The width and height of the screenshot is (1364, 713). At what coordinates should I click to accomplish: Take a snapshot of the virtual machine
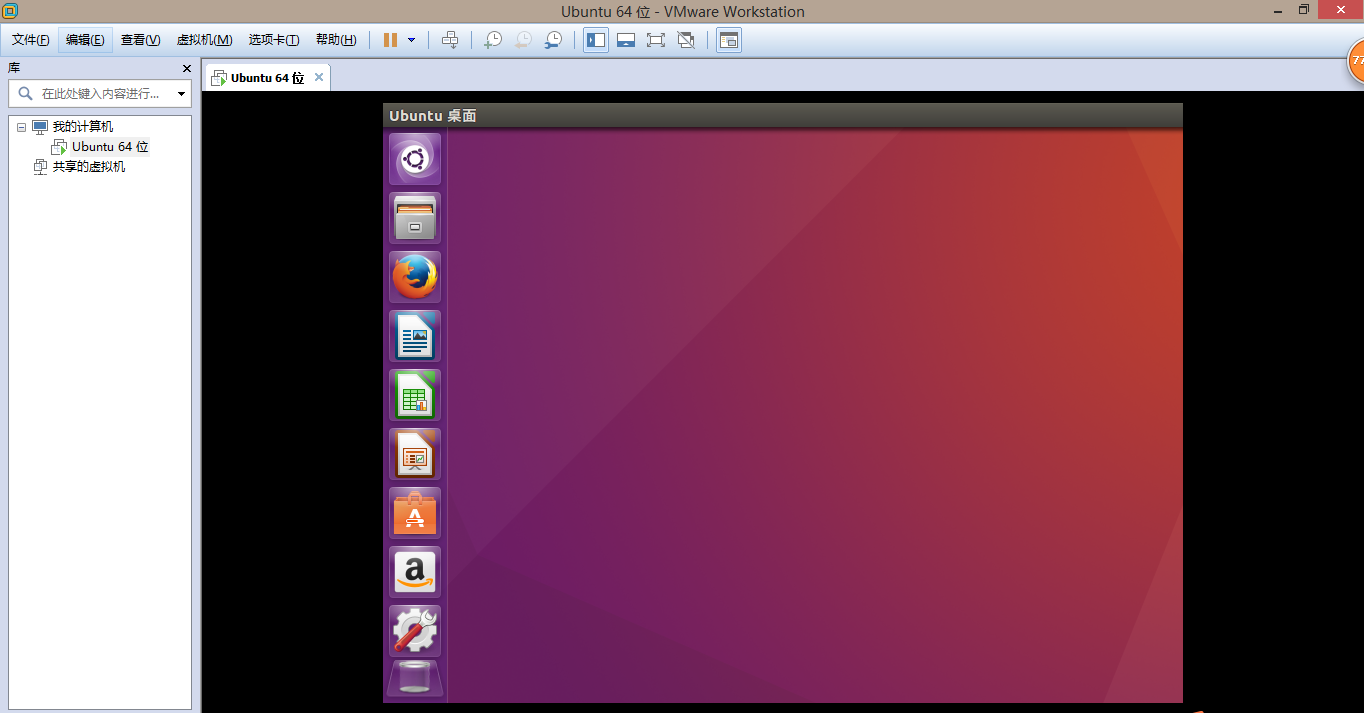[493, 40]
